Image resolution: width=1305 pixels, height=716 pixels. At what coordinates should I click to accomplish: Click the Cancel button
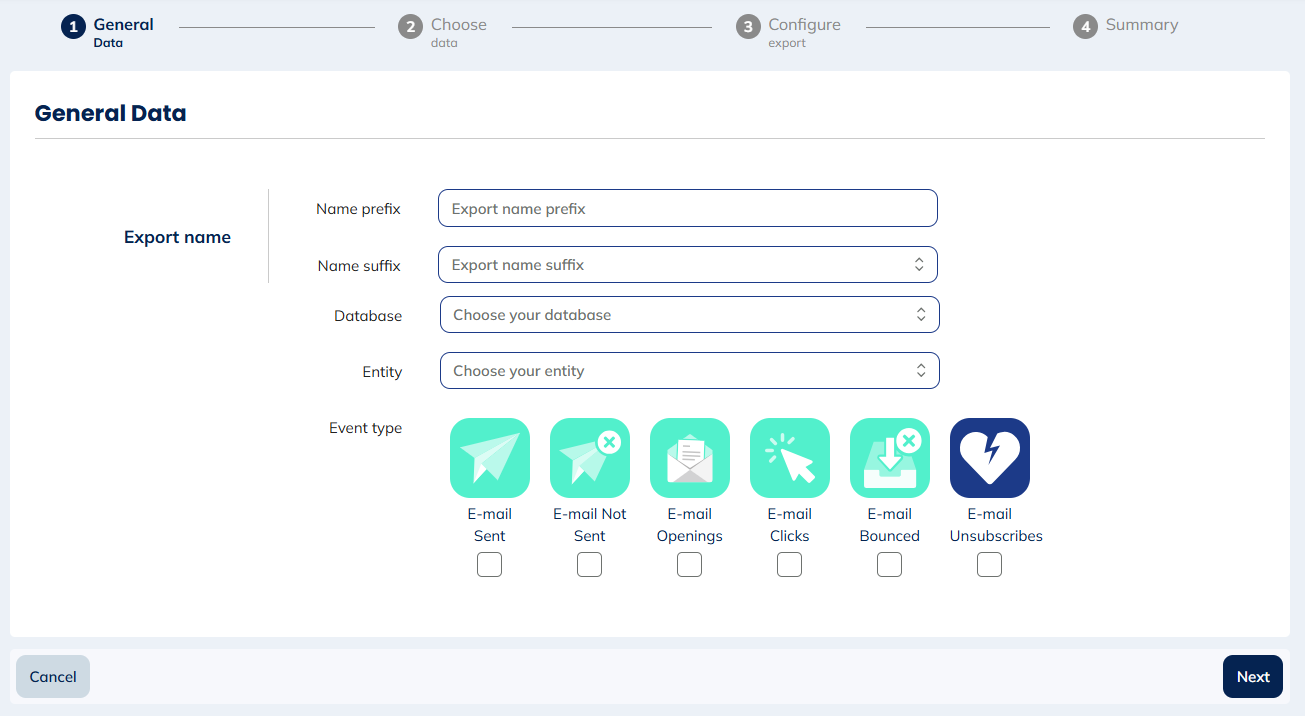pyautogui.click(x=52, y=676)
